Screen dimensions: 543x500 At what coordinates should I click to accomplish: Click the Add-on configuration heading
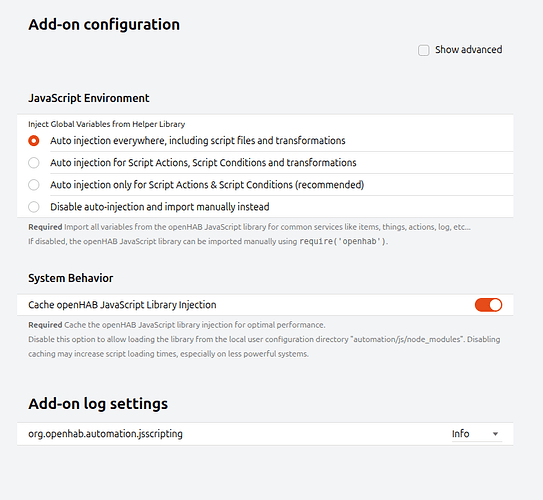pyautogui.click(x=104, y=25)
